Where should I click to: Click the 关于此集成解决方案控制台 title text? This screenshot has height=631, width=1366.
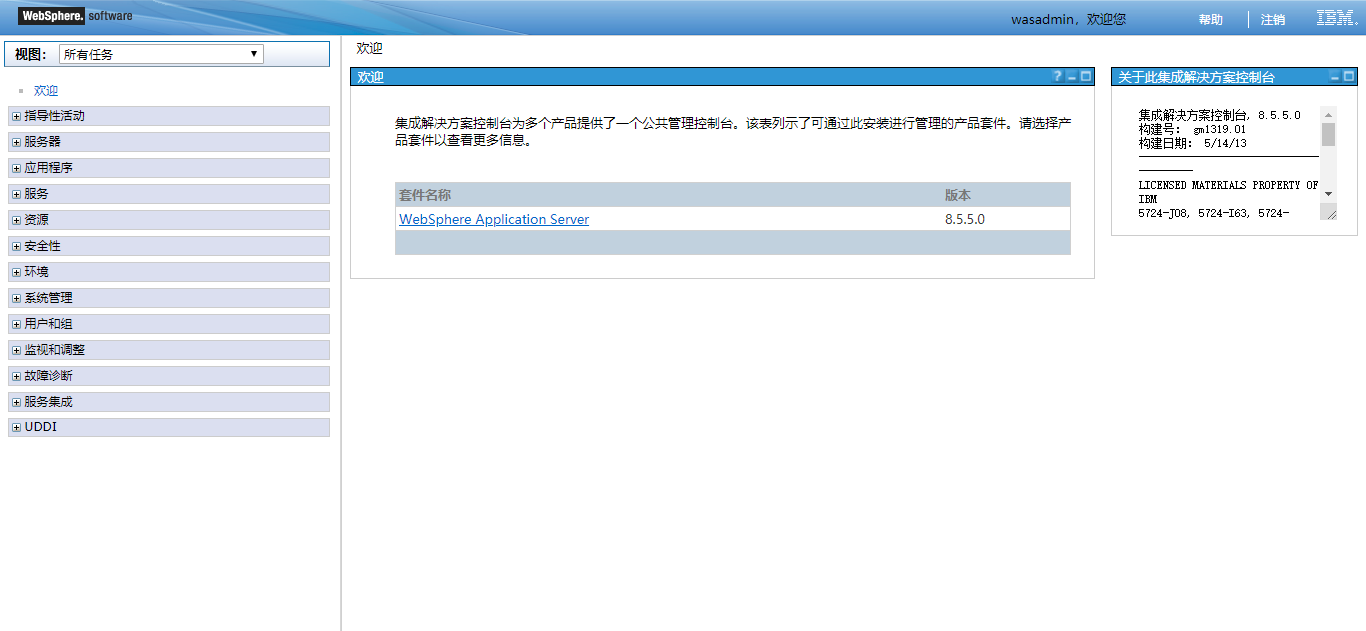coord(1196,77)
